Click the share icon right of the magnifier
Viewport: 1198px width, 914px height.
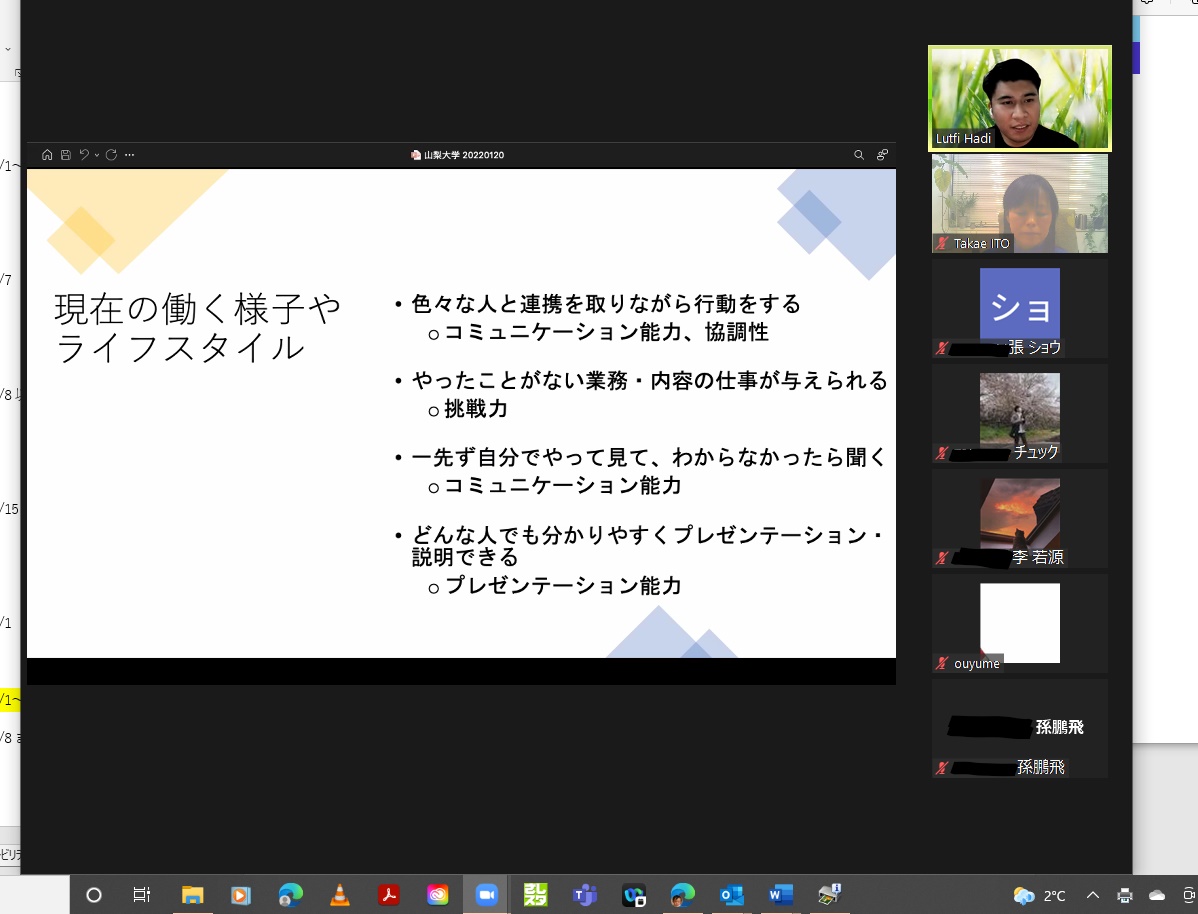click(882, 155)
